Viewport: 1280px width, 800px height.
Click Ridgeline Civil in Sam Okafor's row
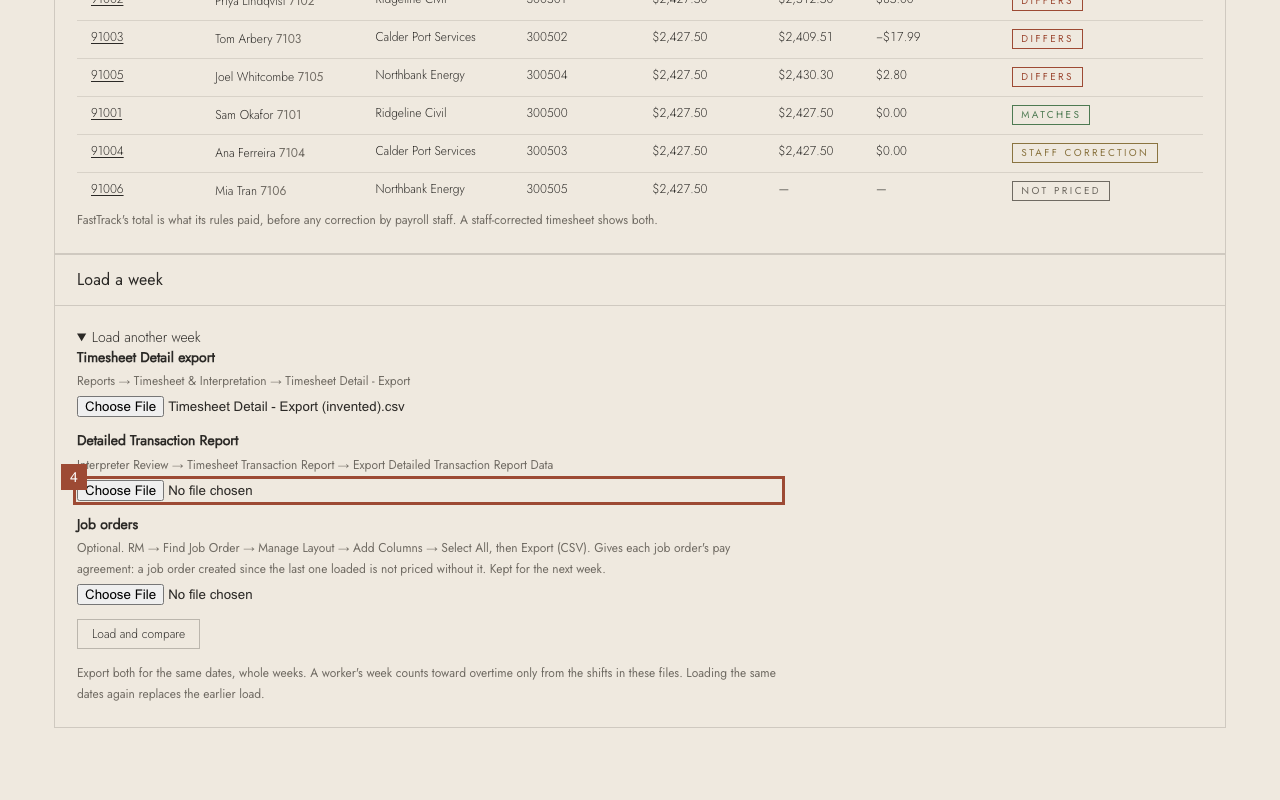click(411, 113)
